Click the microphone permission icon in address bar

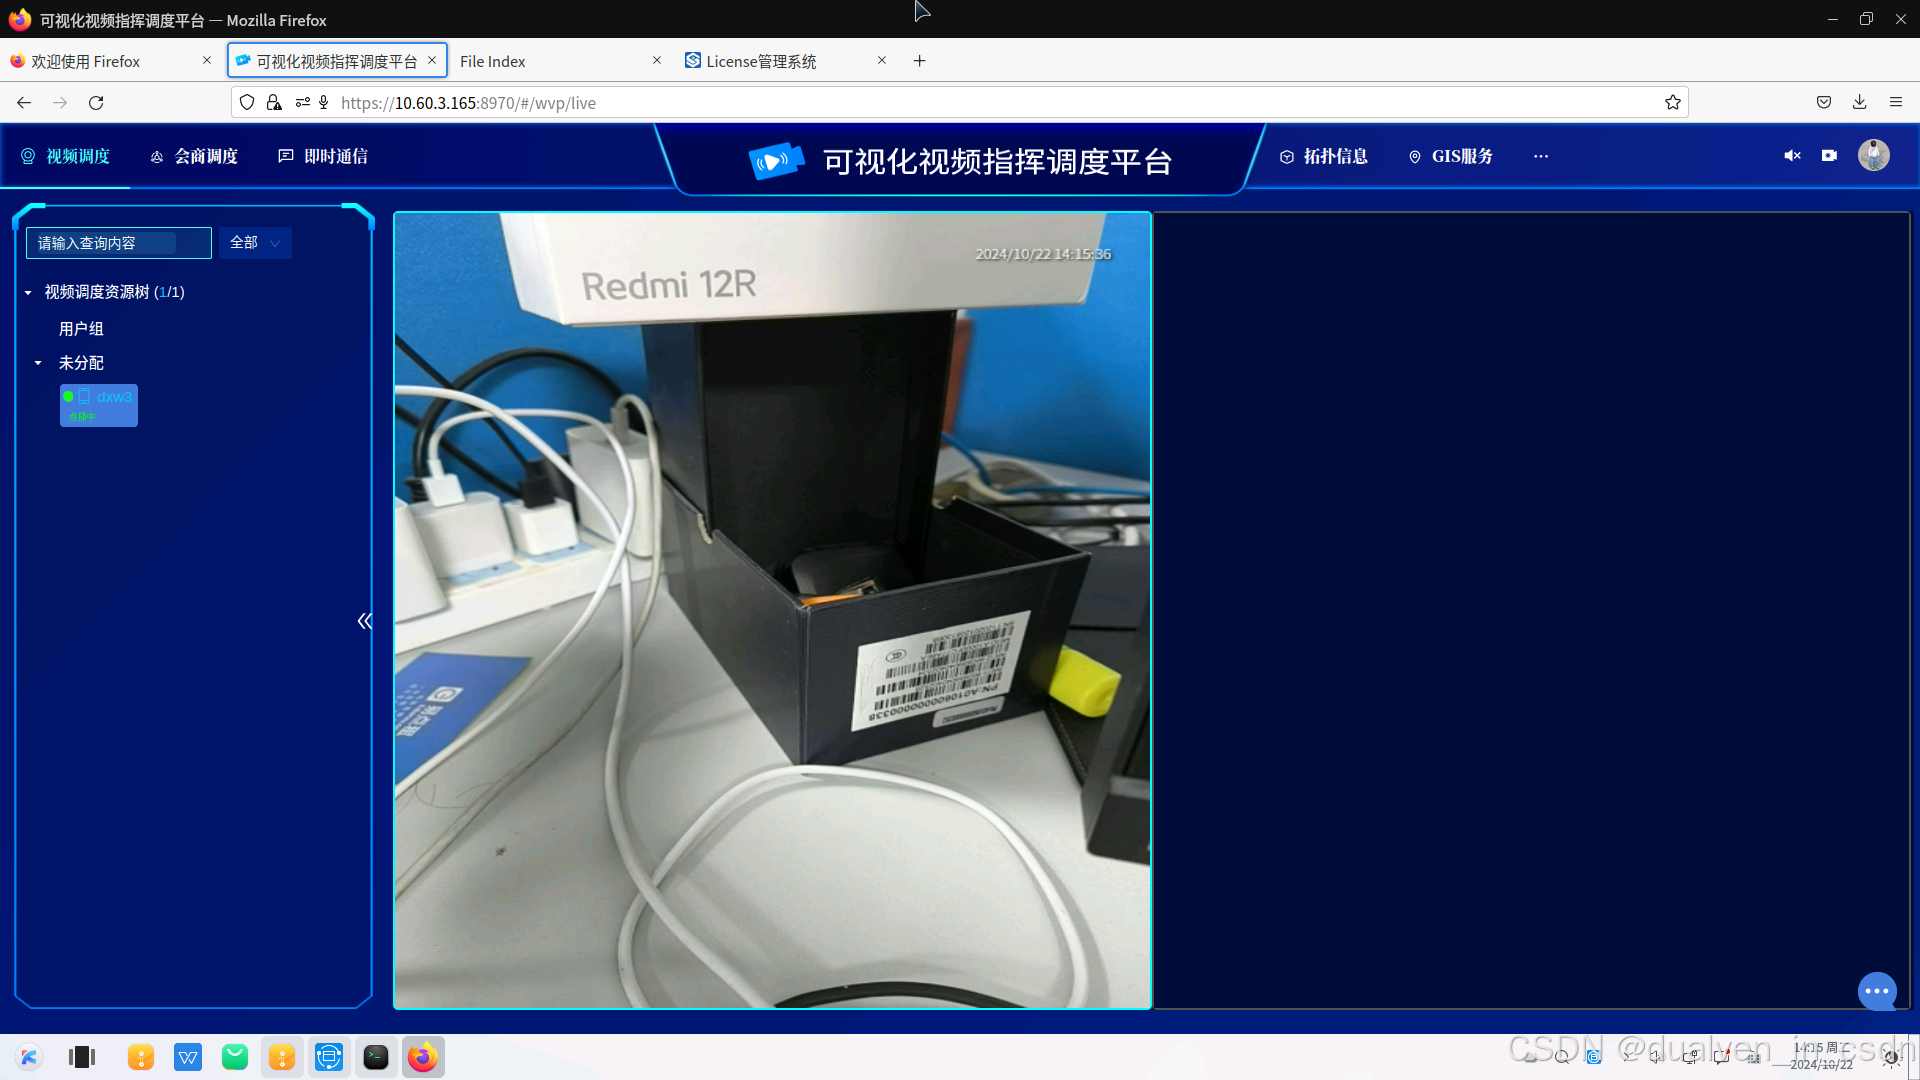point(323,102)
